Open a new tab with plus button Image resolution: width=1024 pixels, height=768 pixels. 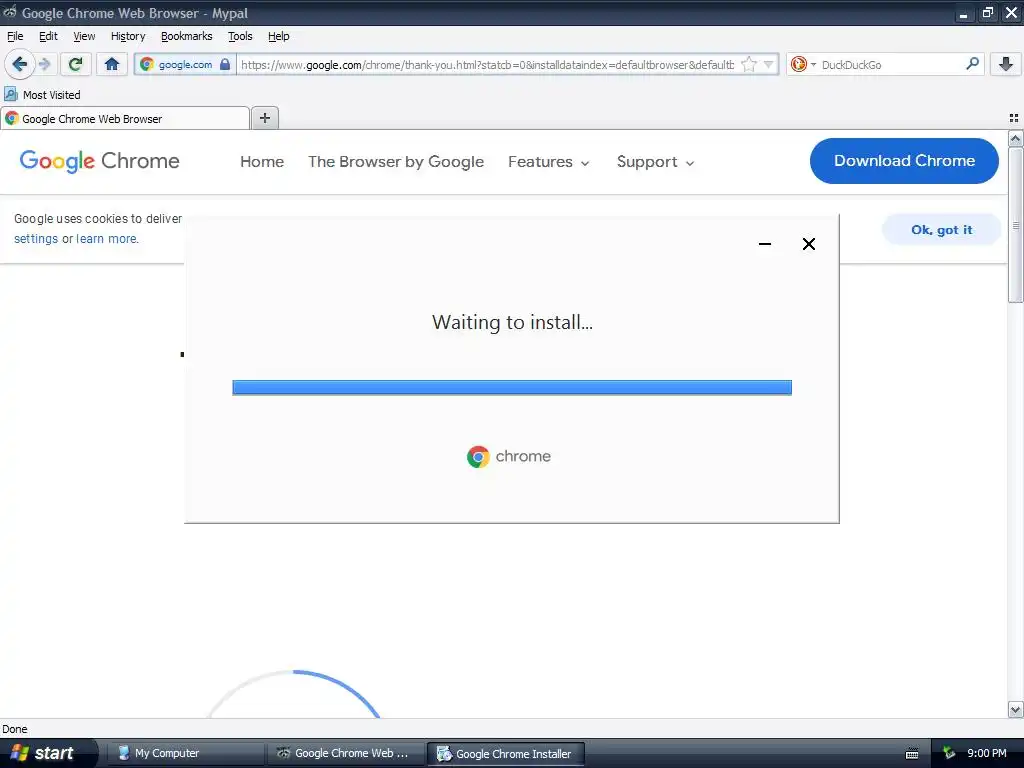pos(264,118)
